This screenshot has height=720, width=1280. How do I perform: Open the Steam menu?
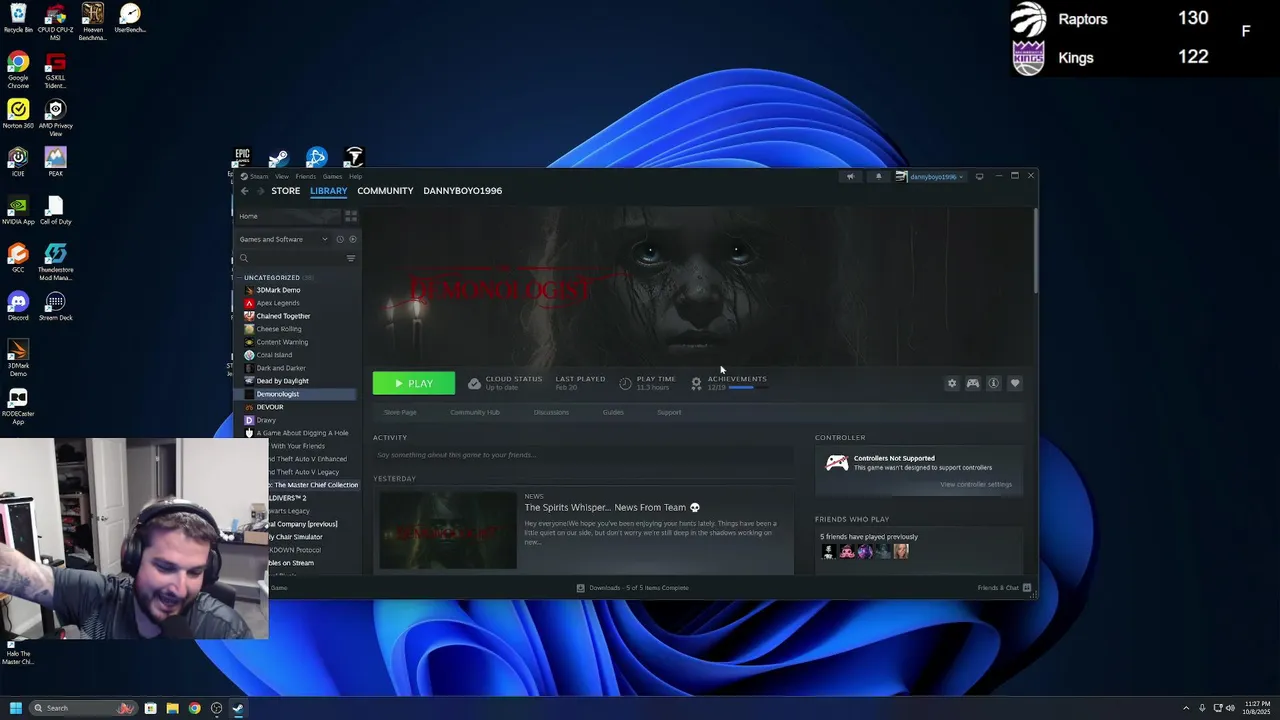(x=258, y=176)
